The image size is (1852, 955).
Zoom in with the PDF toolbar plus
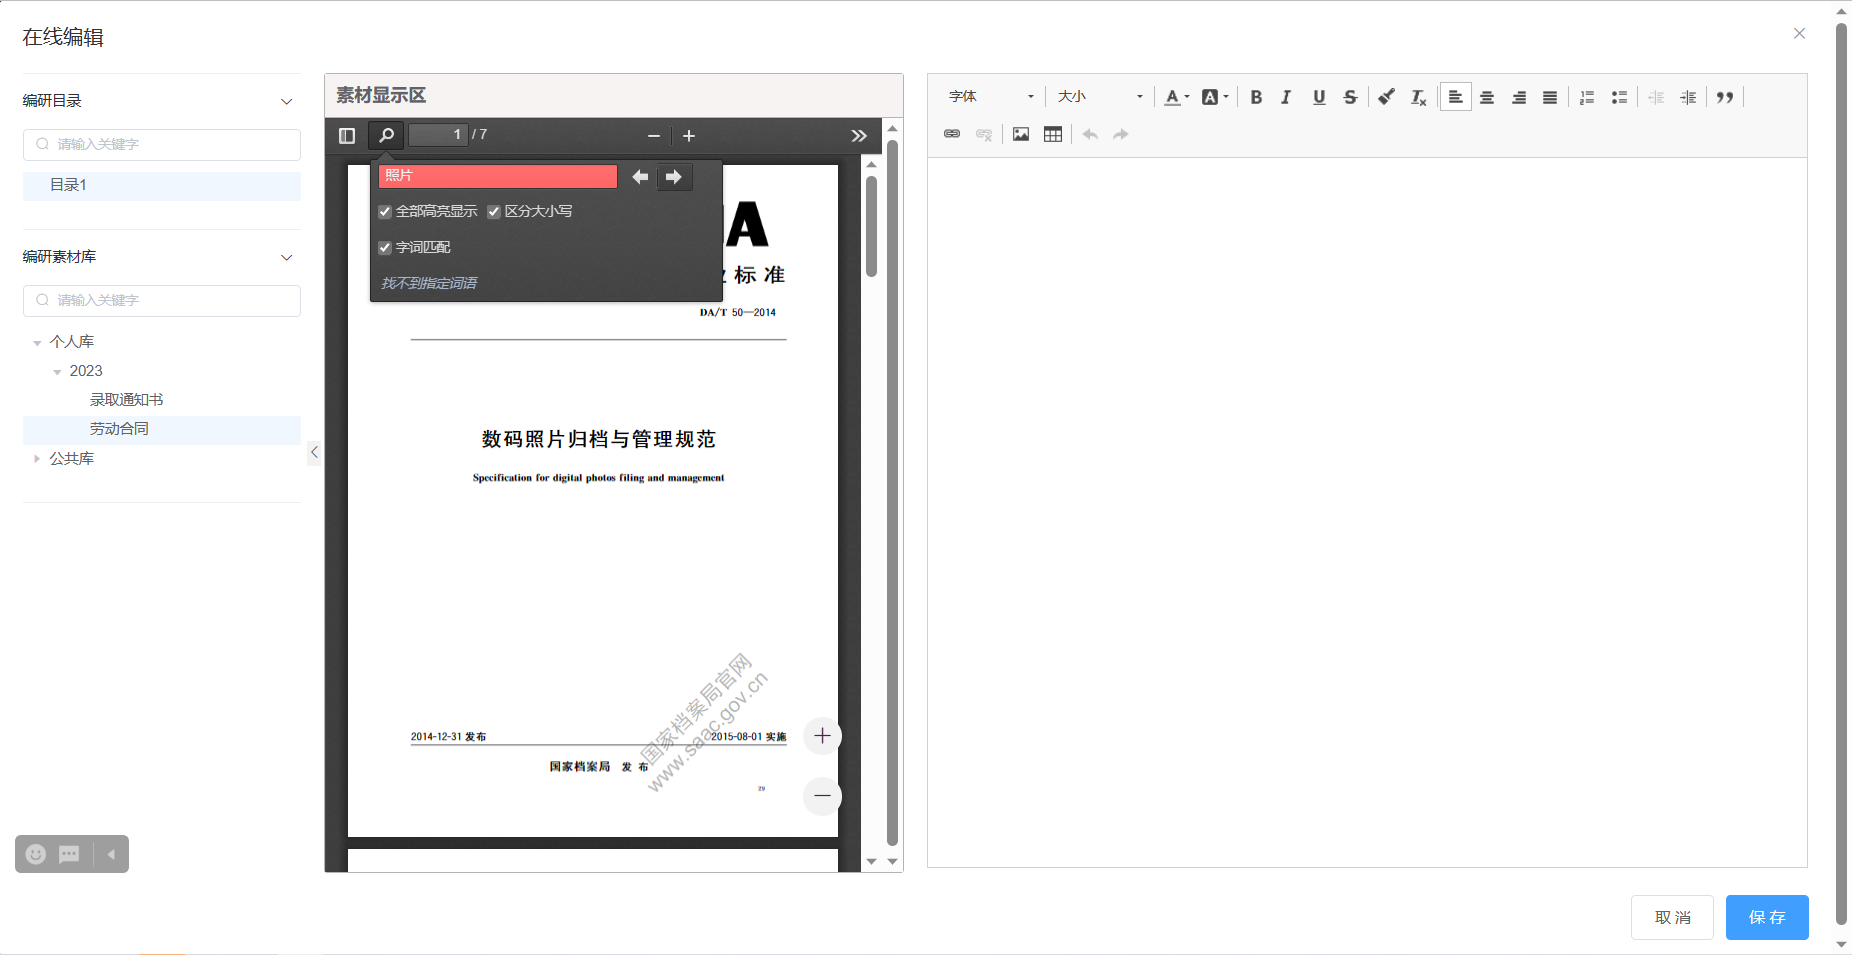click(689, 135)
